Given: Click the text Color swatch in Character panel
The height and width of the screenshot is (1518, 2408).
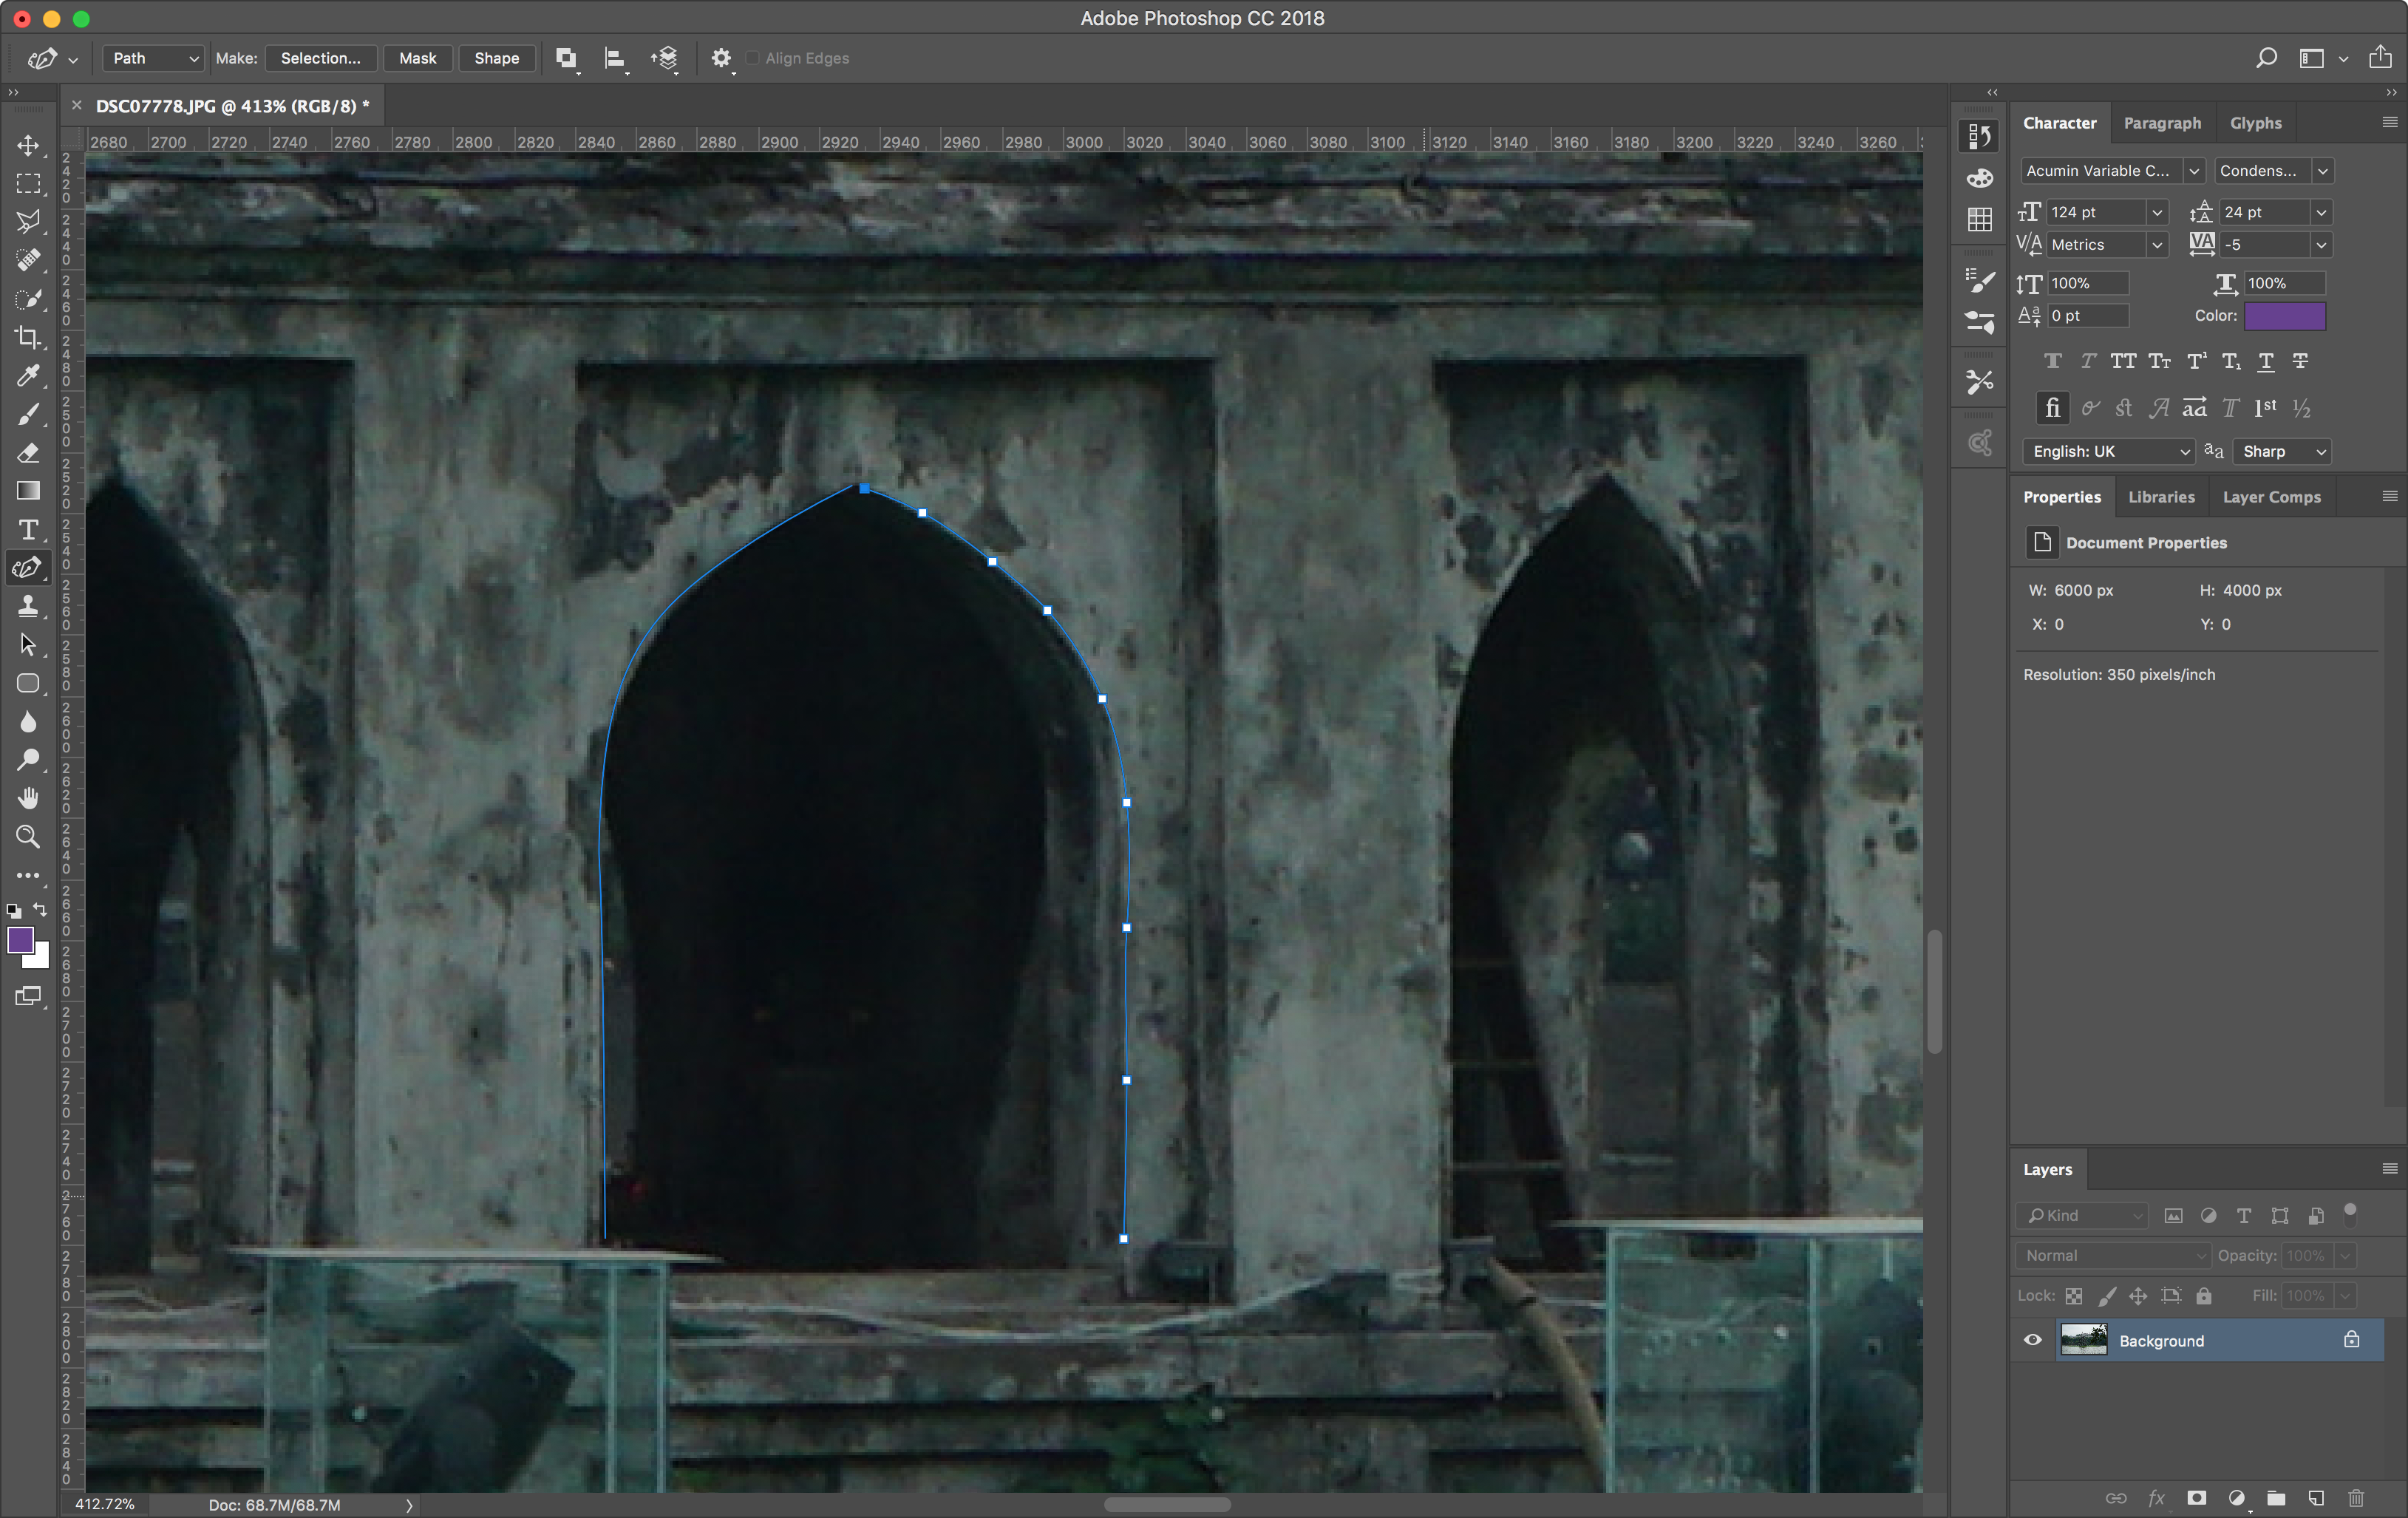Looking at the screenshot, I should (x=2286, y=316).
